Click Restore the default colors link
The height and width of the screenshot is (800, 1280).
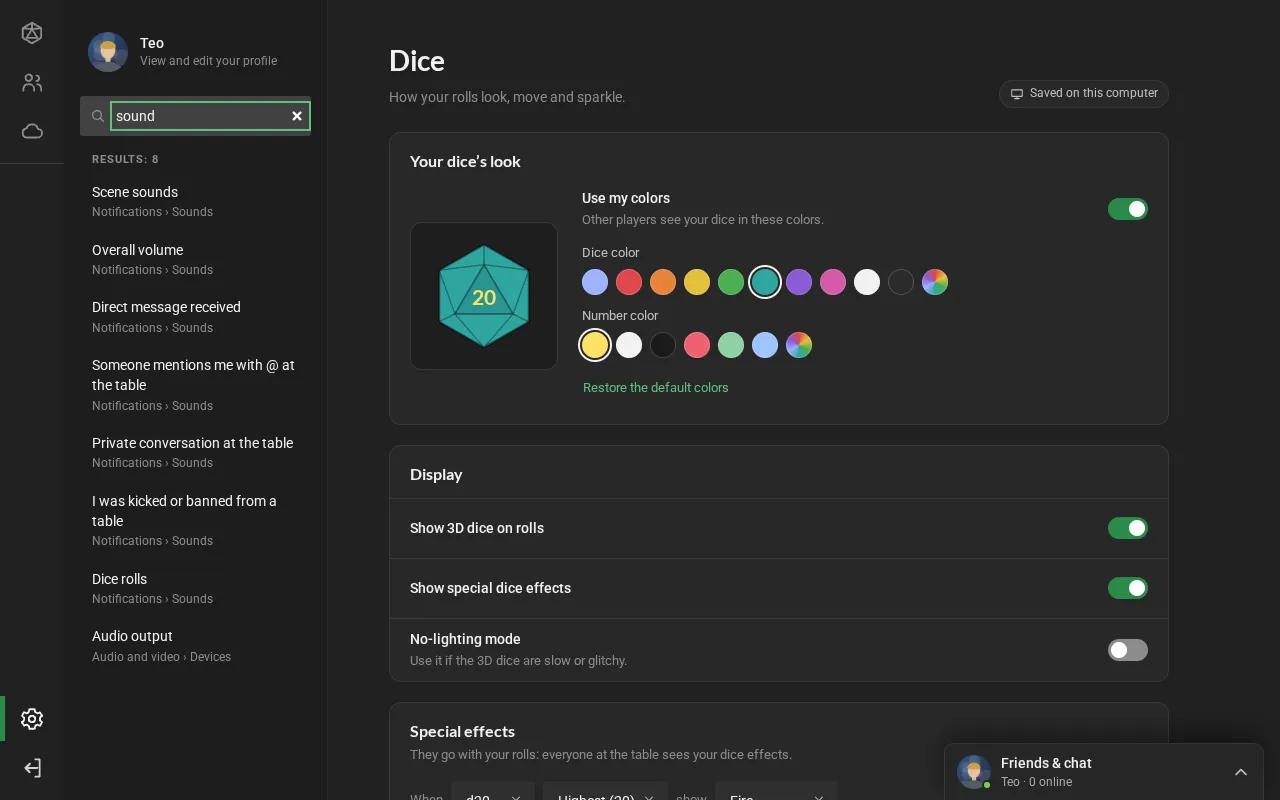coord(656,388)
